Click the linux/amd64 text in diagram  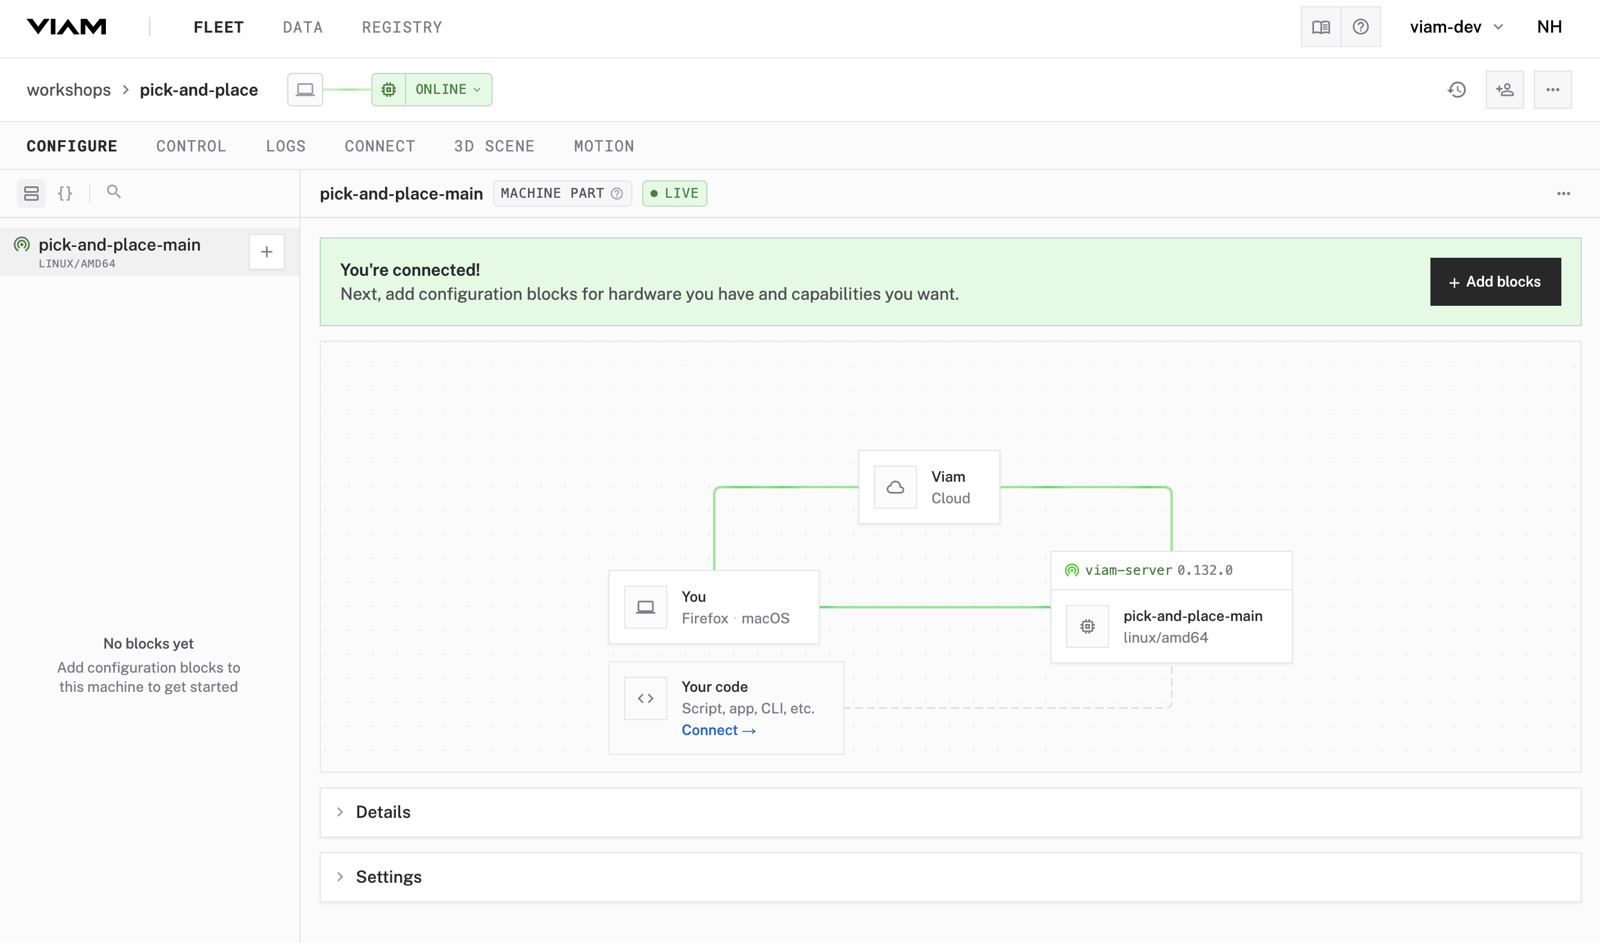1166,638
